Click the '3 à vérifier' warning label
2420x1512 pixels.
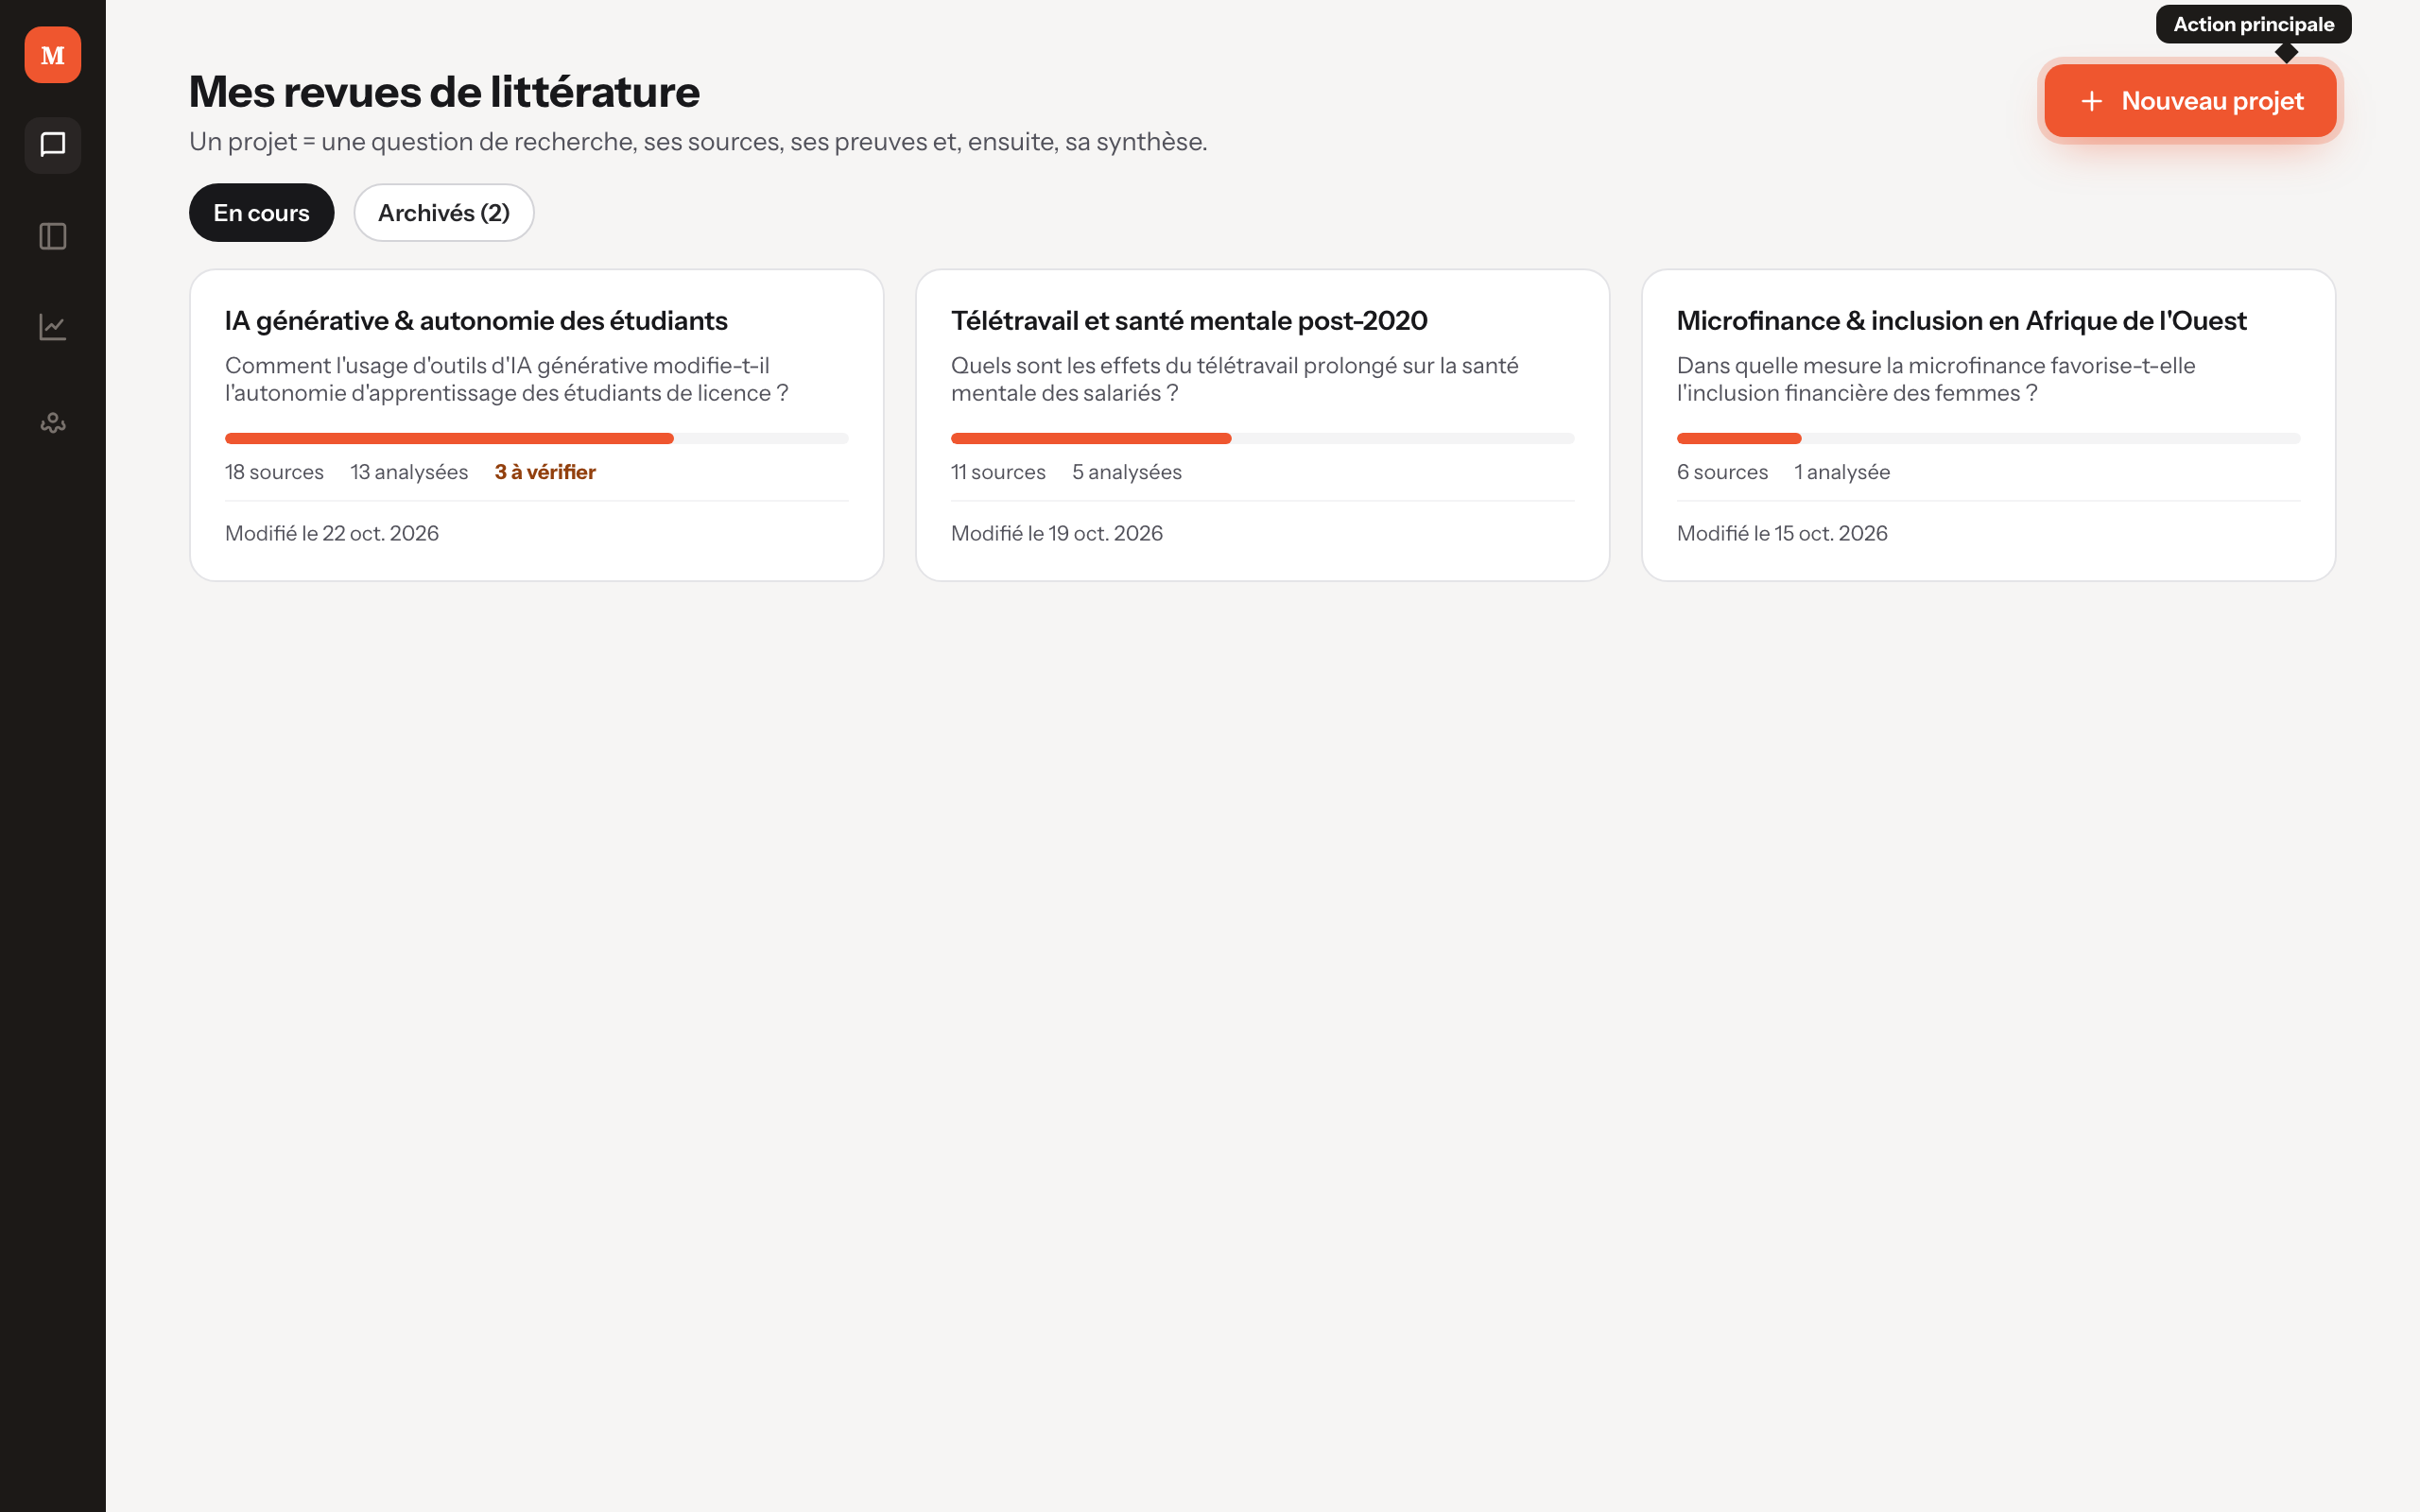pyautogui.click(x=545, y=472)
